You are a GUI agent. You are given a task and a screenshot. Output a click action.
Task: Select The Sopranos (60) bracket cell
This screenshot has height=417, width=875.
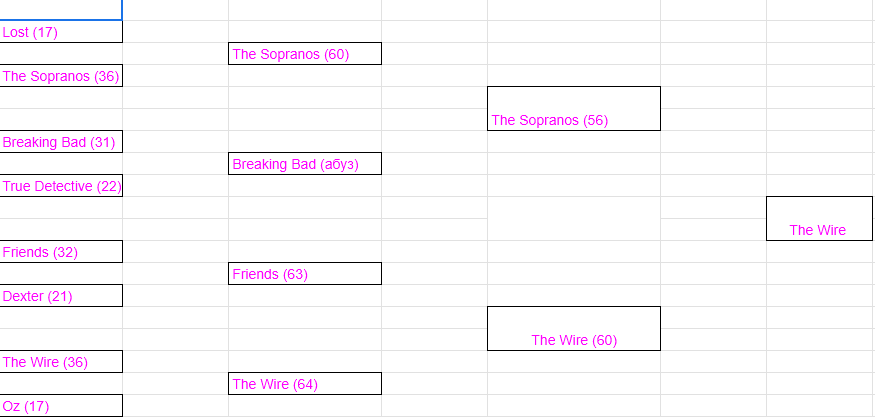coord(304,54)
